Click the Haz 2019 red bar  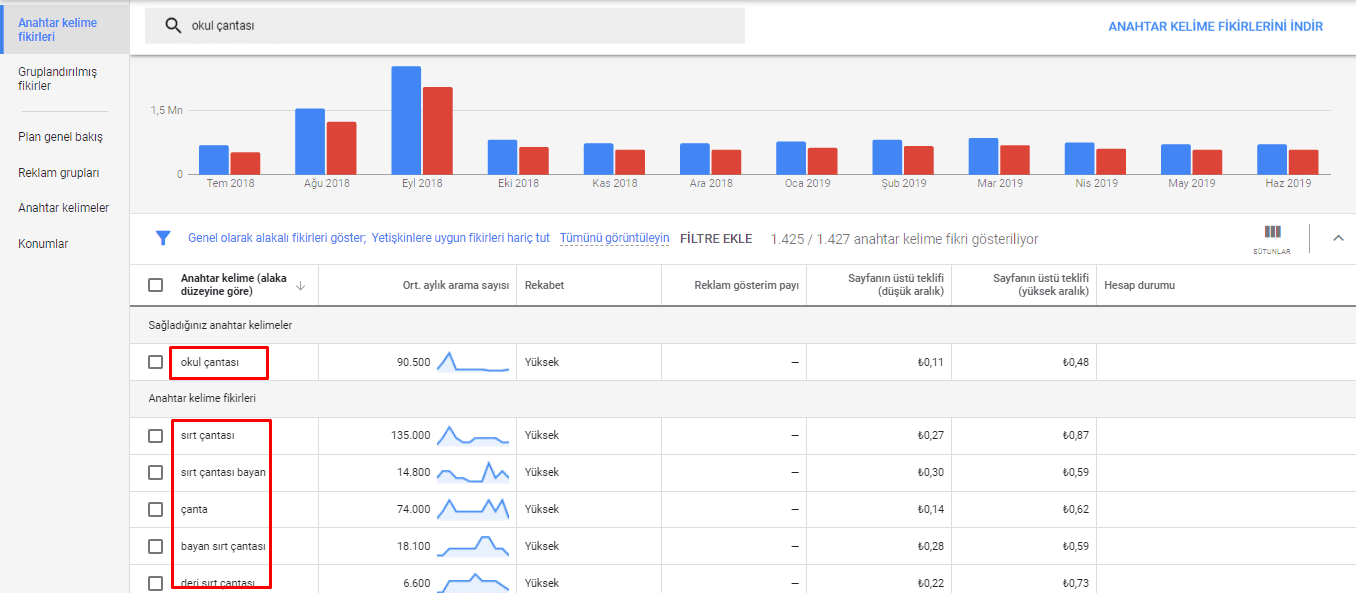1303,162
